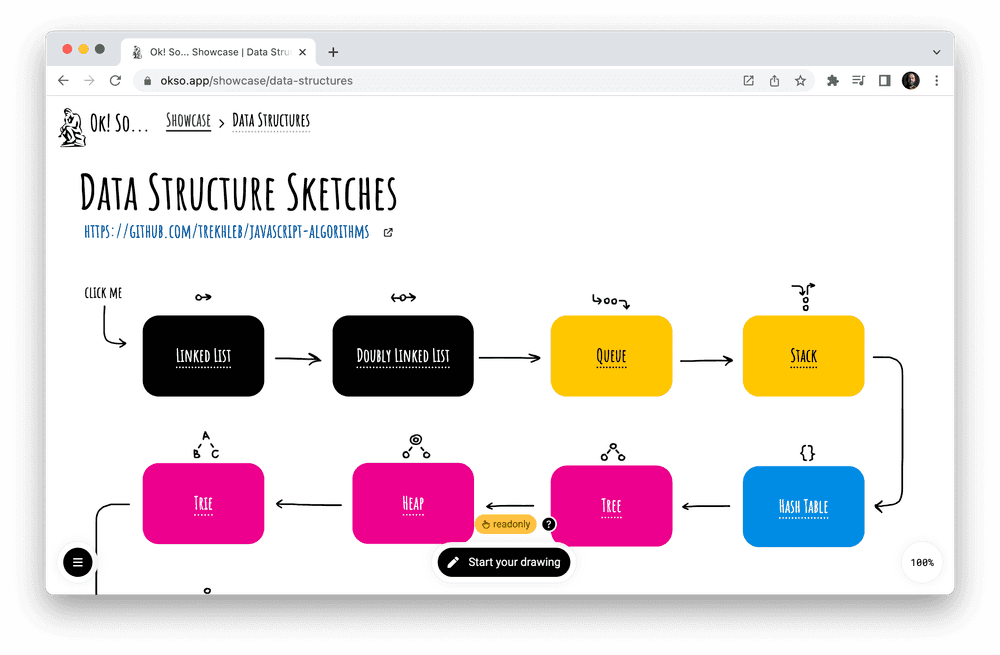Screen dimensions: 1000x655
Task: Open the javascript-algorithms GitHub link
Action: [225, 231]
